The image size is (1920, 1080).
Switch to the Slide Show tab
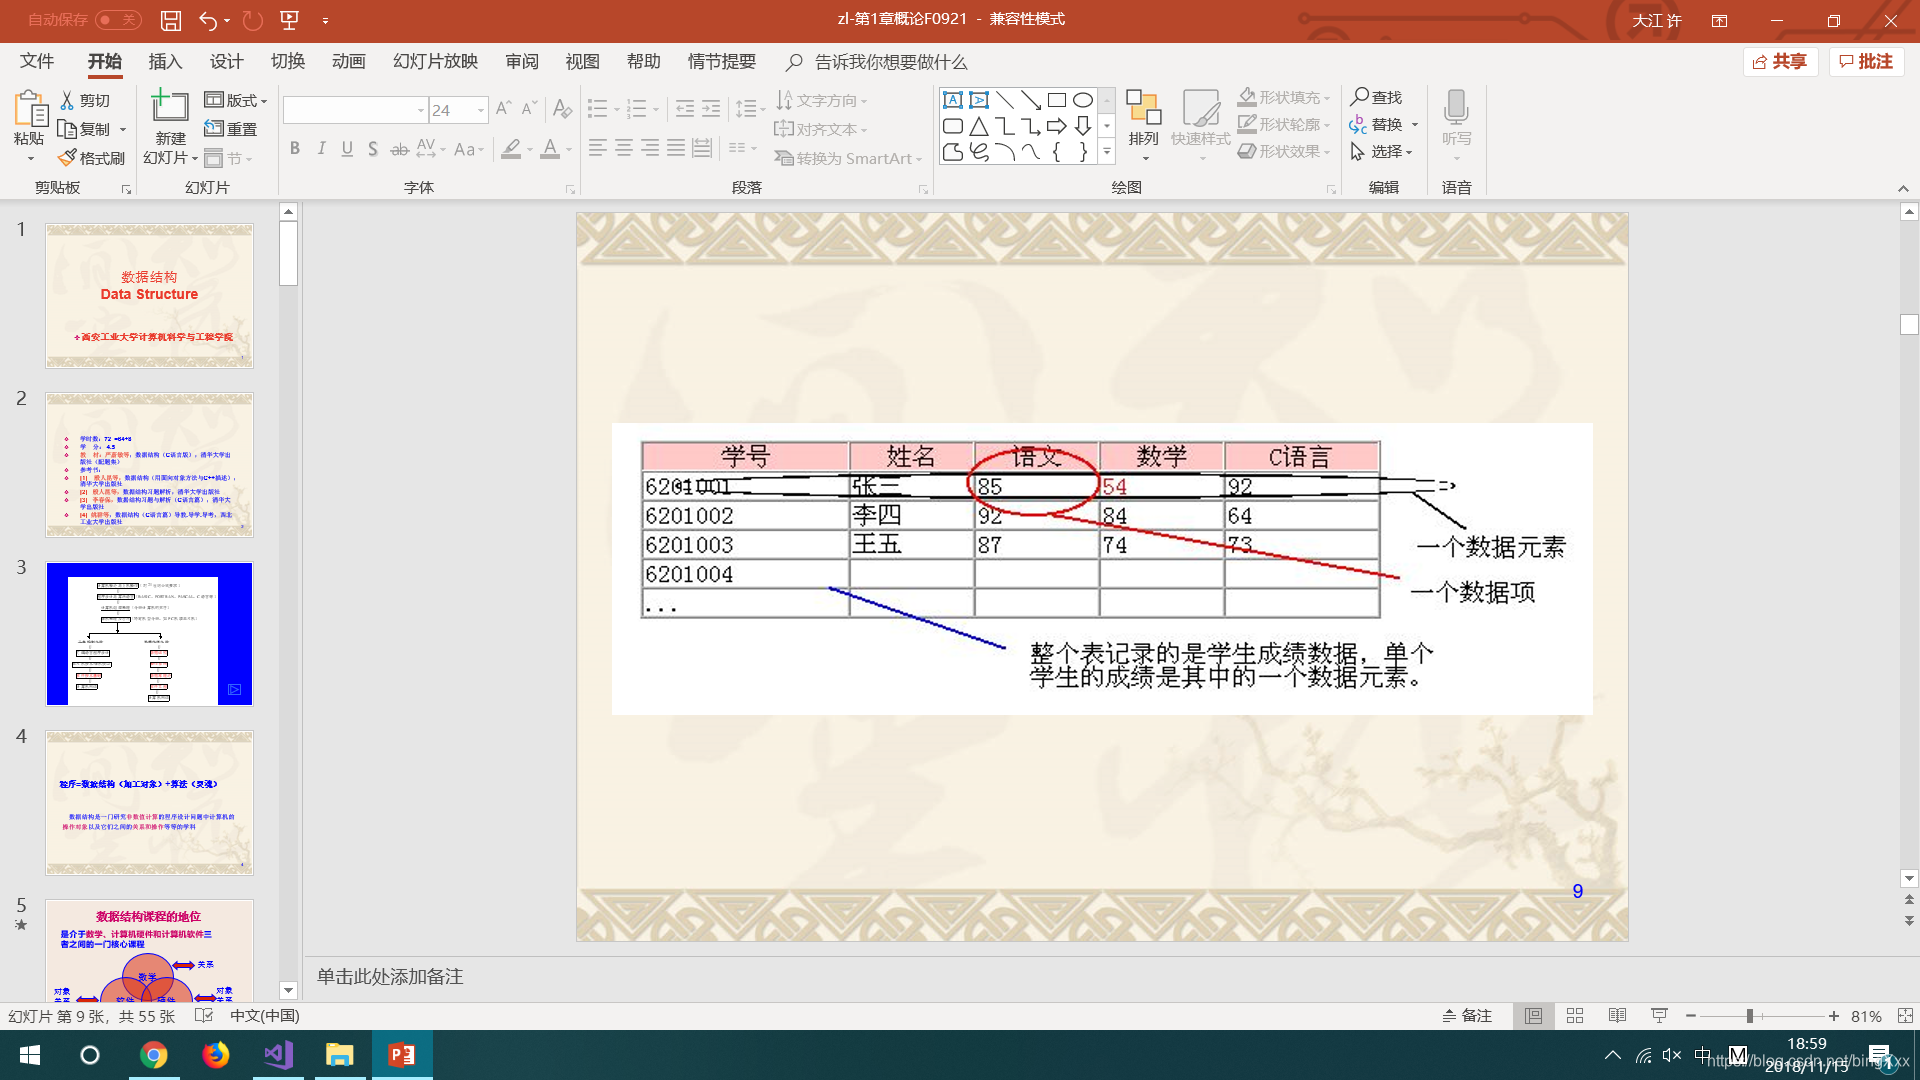click(x=435, y=62)
